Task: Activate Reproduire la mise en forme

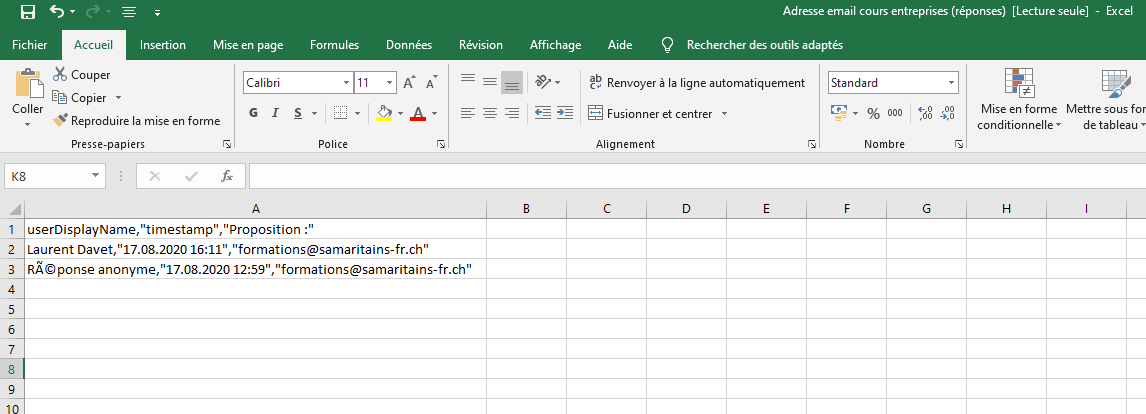Action: click(137, 121)
